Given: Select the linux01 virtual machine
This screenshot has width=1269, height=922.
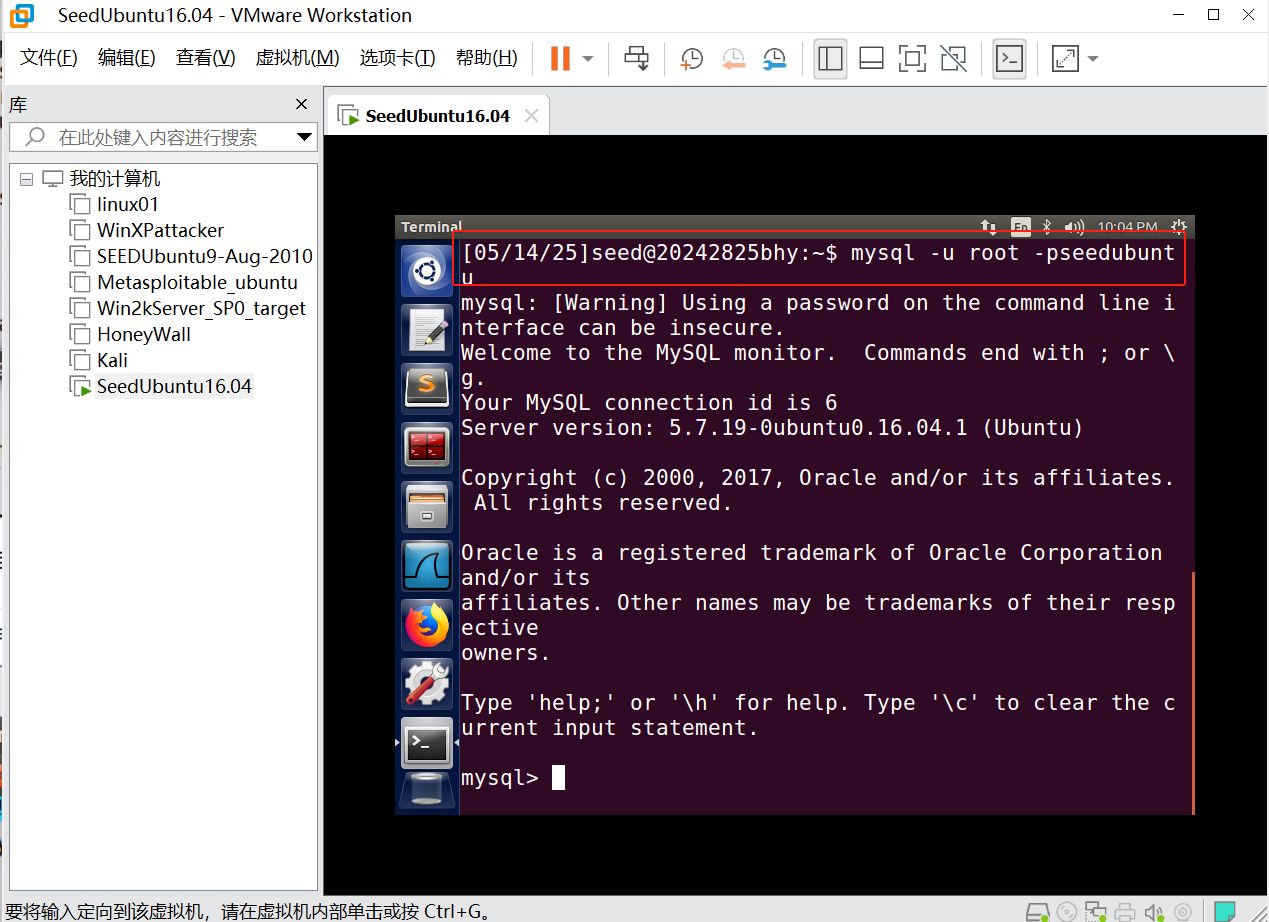Looking at the screenshot, I should pos(128,204).
